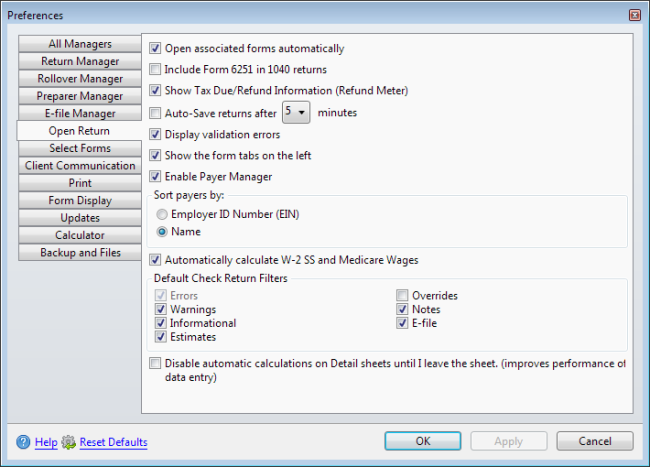Click the Reset Defaults gear icon
This screenshot has height=467, width=650.
(68, 442)
